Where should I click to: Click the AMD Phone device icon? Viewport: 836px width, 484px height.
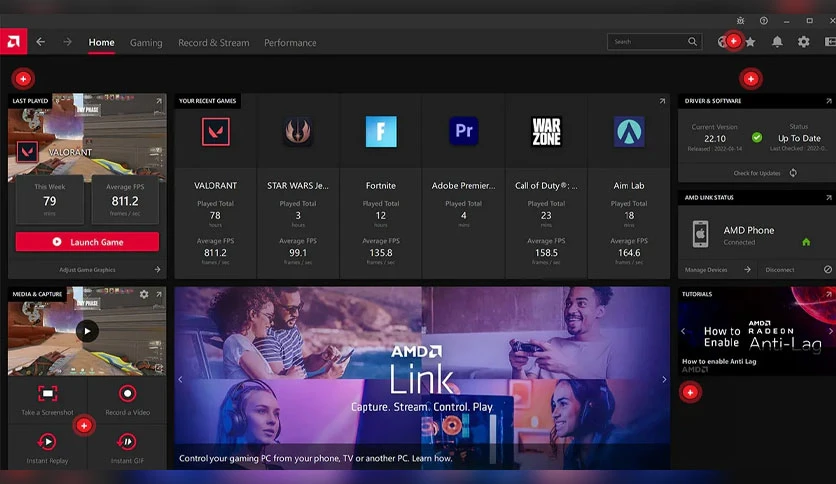(701, 234)
